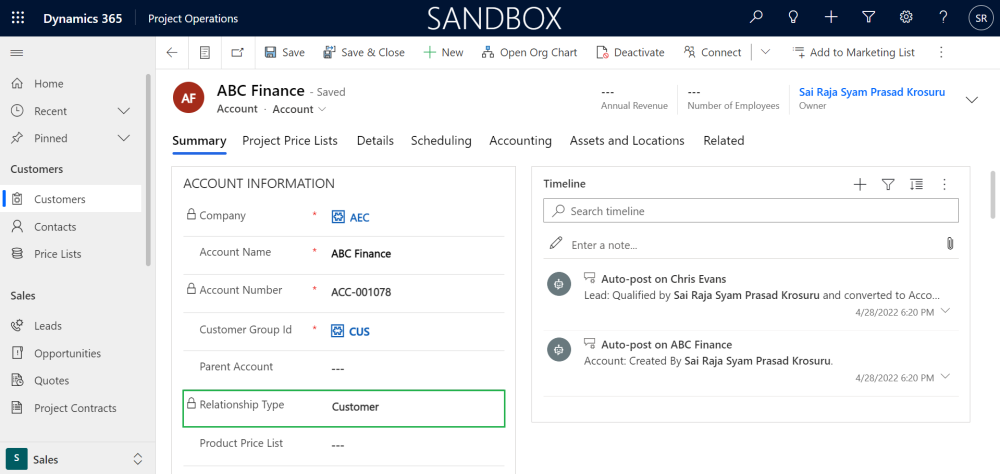This screenshot has height=474, width=1000.
Task: Open timeline more options ellipsis
Action: (945, 184)
